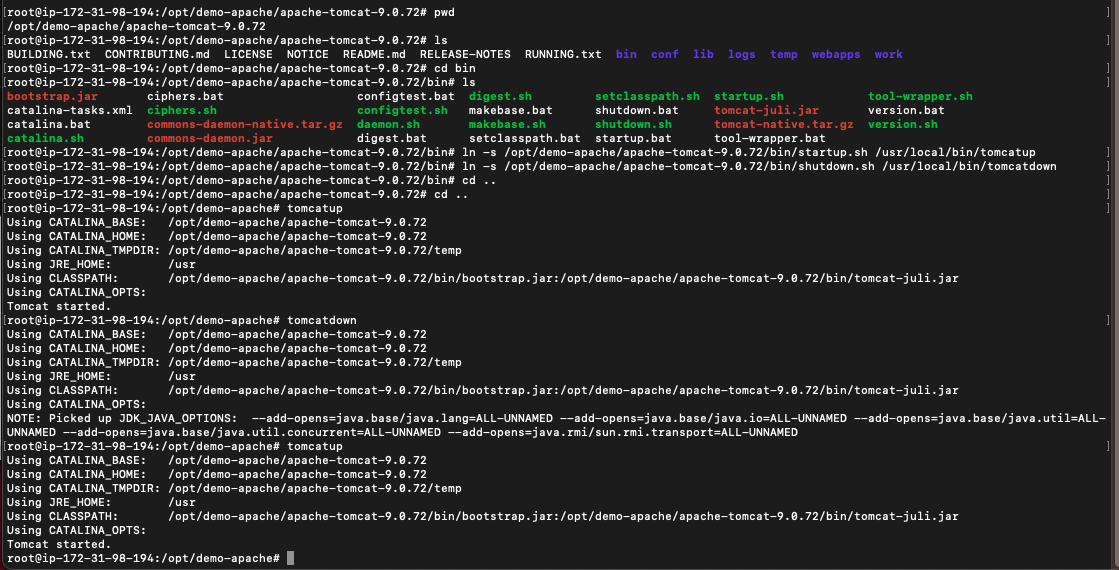Screen dimensions: 1119x570
Task: Click the green configtest.sh file name
Action: 402,111
